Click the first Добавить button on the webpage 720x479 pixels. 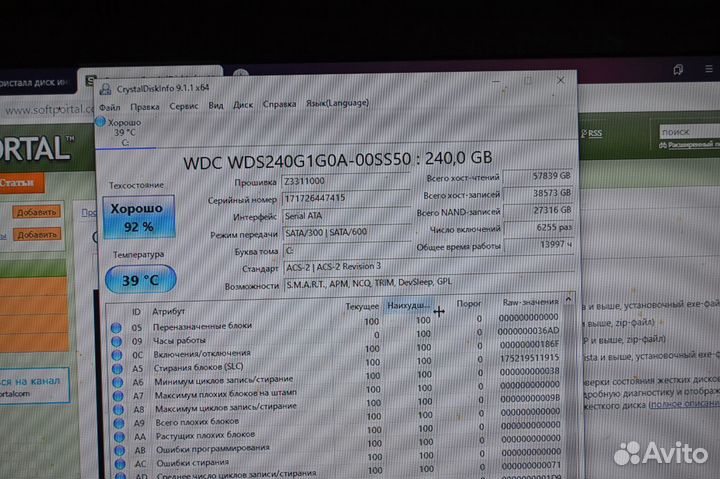click(x=37, y=212)
